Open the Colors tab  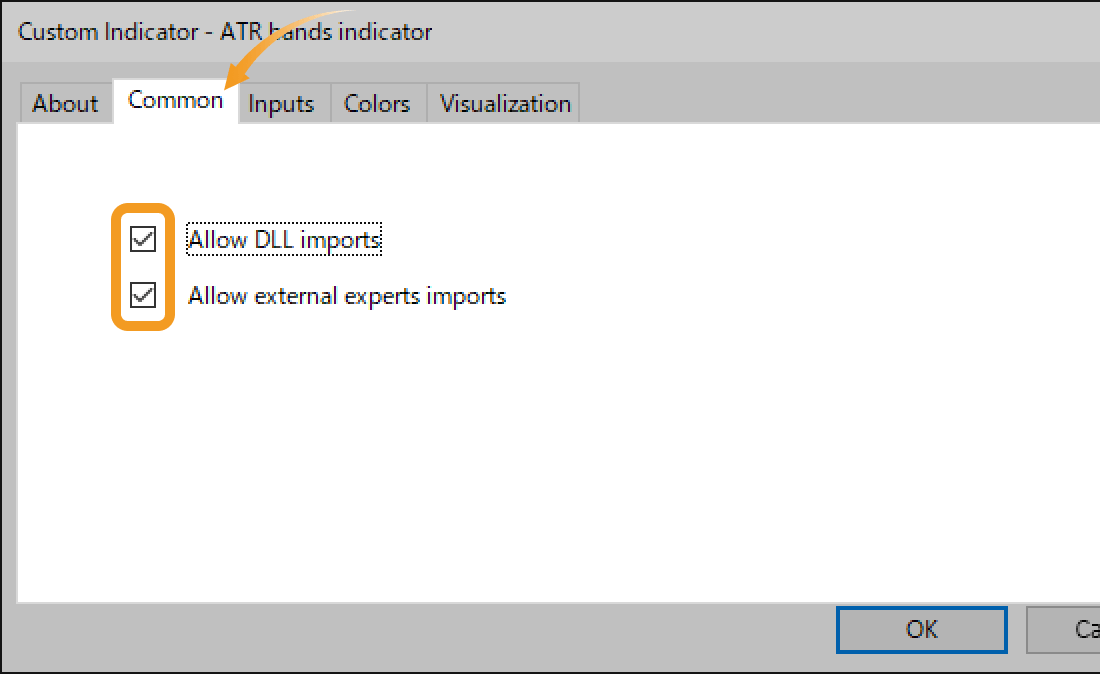(x=377, y=104)
